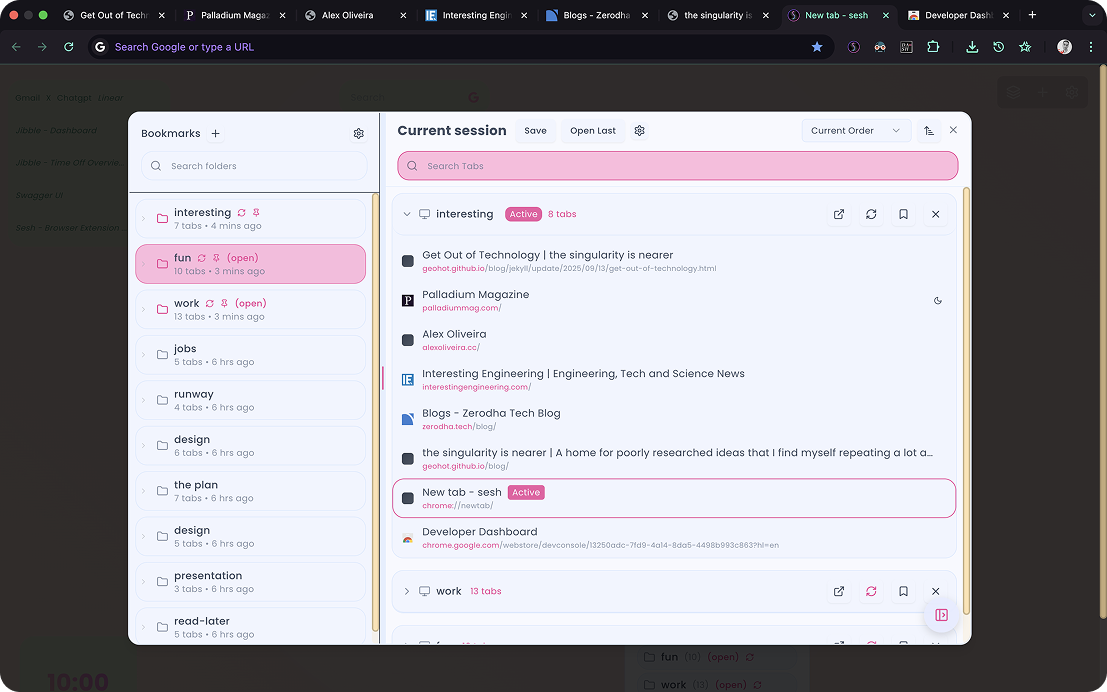Toggle pin on the work bookmark folder

point(224,303)
